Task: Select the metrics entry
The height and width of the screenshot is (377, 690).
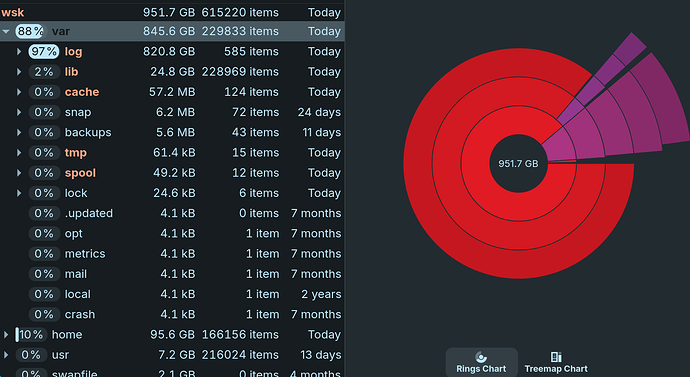Action: point(85,254)
